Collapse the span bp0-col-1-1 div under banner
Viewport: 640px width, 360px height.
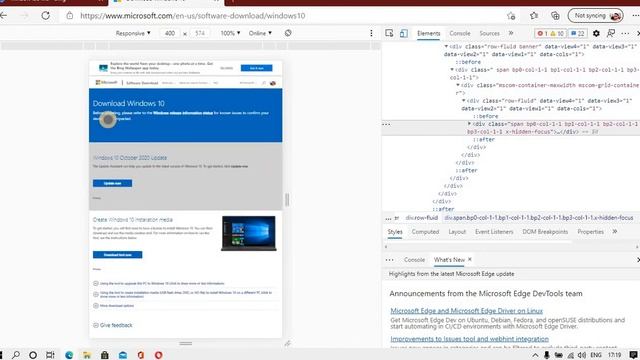click(x=452, y=70)
